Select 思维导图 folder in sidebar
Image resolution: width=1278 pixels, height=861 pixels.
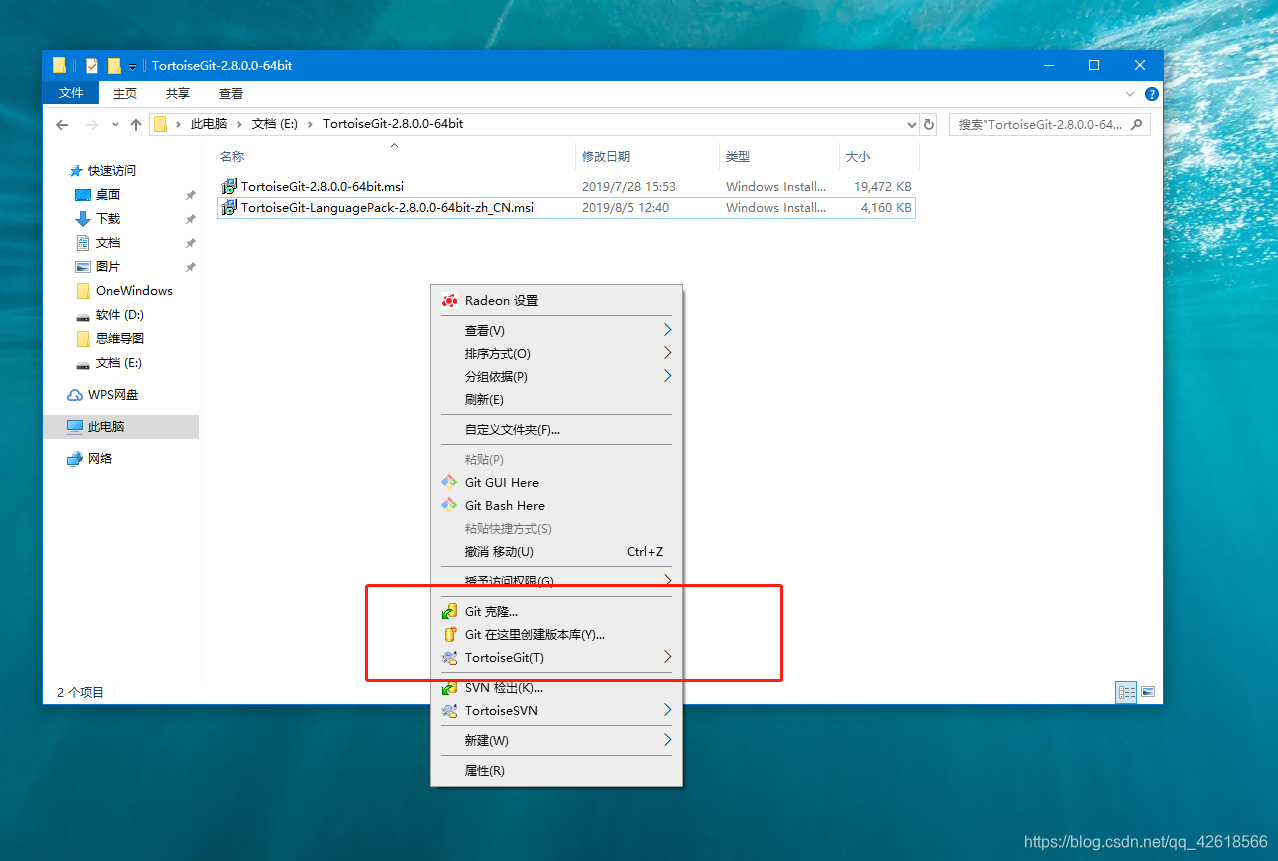(120, 339)
